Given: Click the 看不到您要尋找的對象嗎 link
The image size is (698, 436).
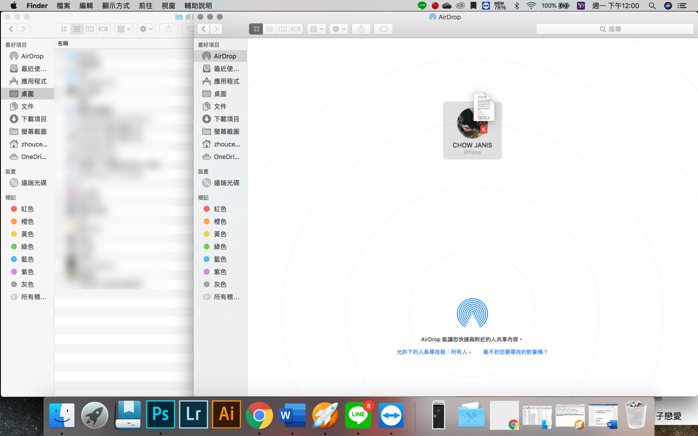Looking at the screenshot, I should tap(515, 352).
